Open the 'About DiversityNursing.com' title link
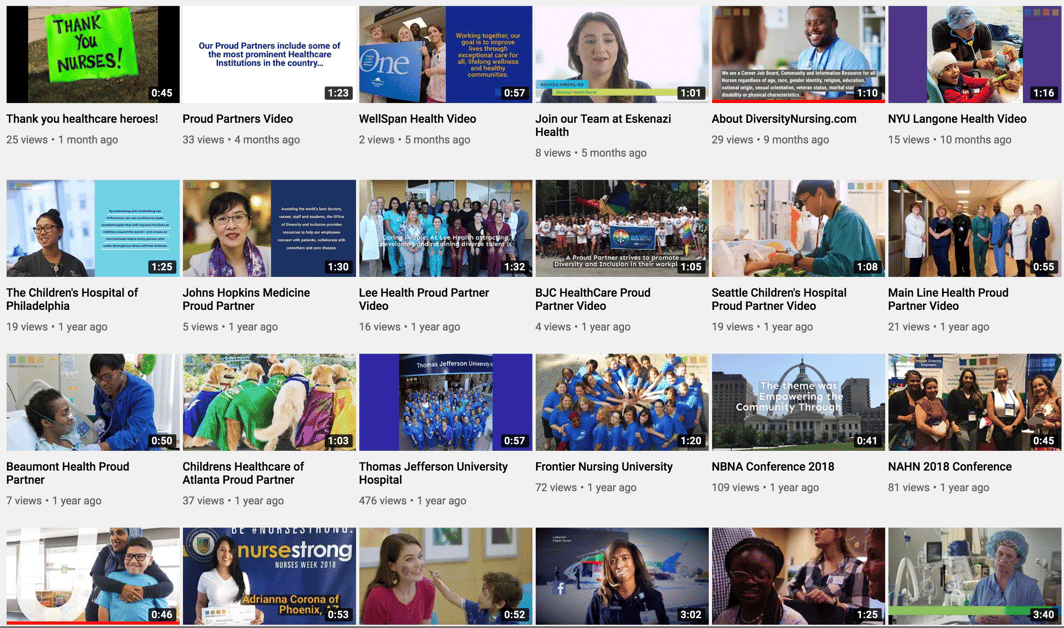This screenshot has height=628, width=1064. pos(784,119)
